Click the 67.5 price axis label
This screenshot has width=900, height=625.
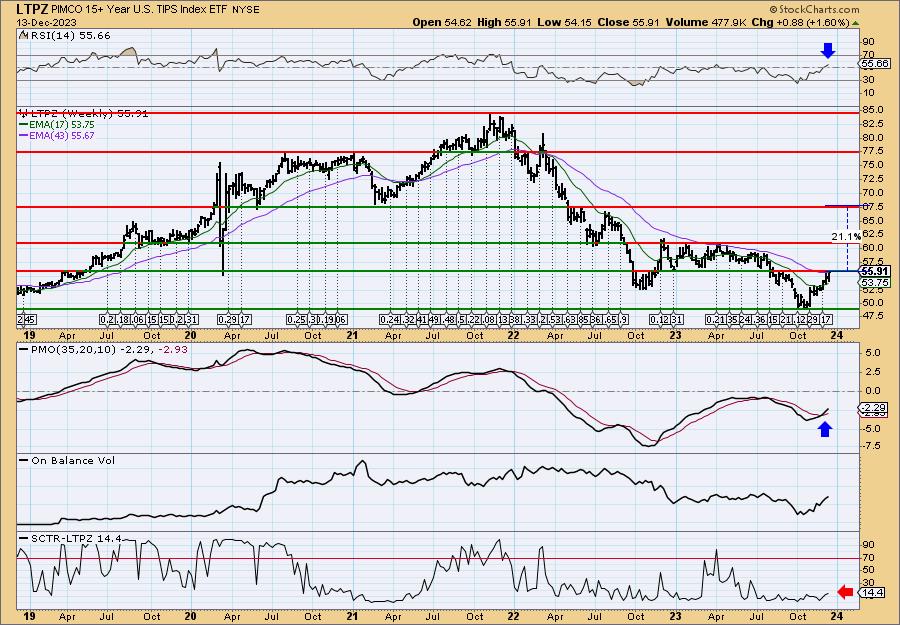coord(874,207)
